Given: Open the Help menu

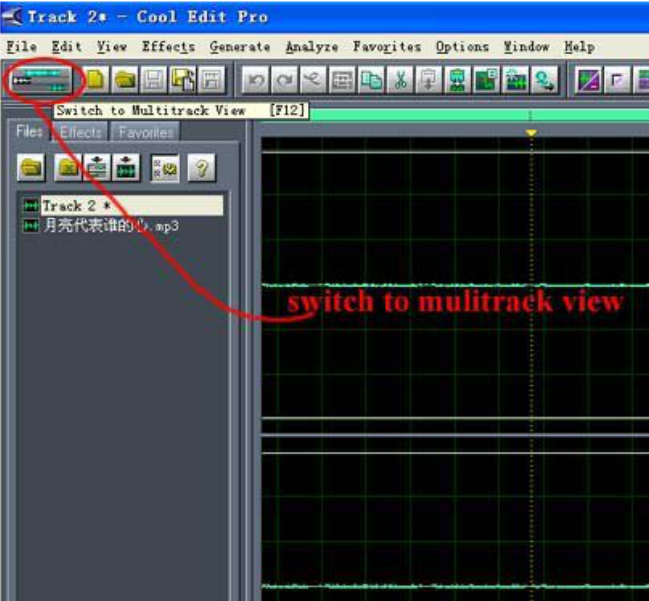Looking at the screenshot, I should coord(579,47).
